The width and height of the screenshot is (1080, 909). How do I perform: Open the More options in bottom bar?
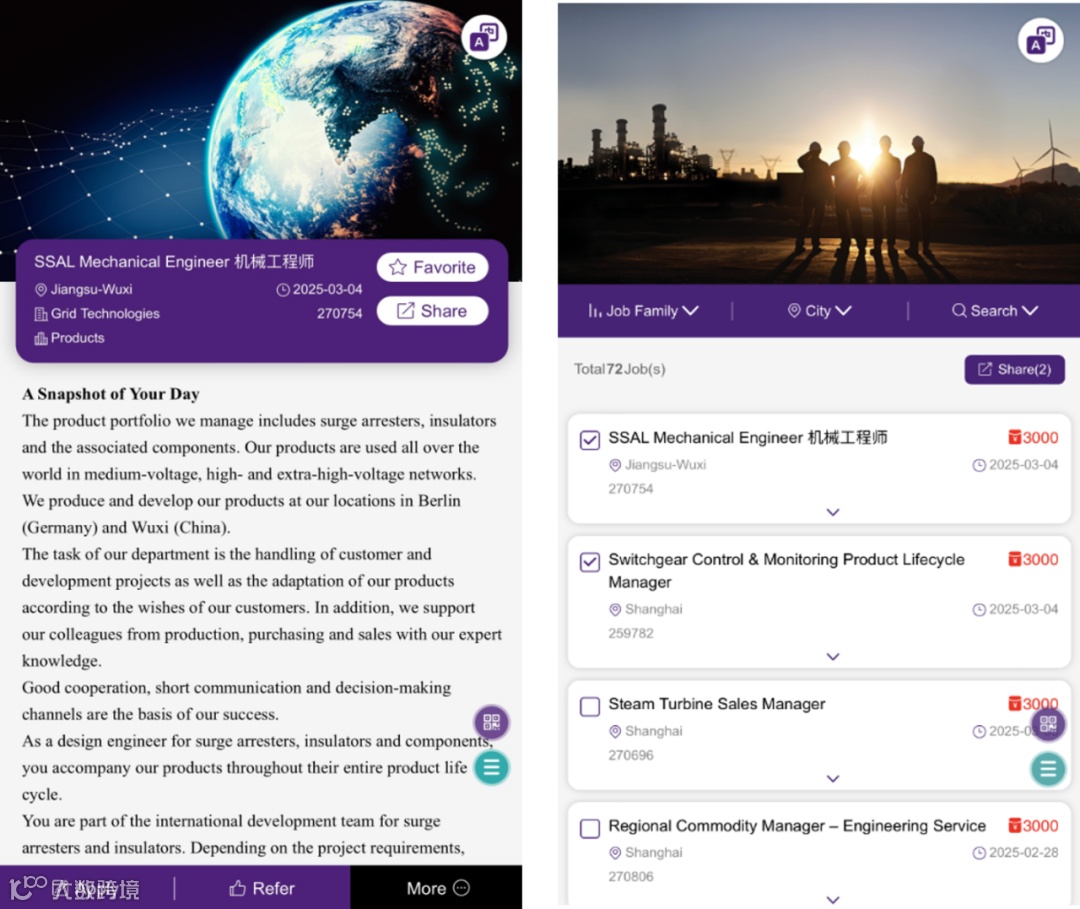tap(437, 888)
